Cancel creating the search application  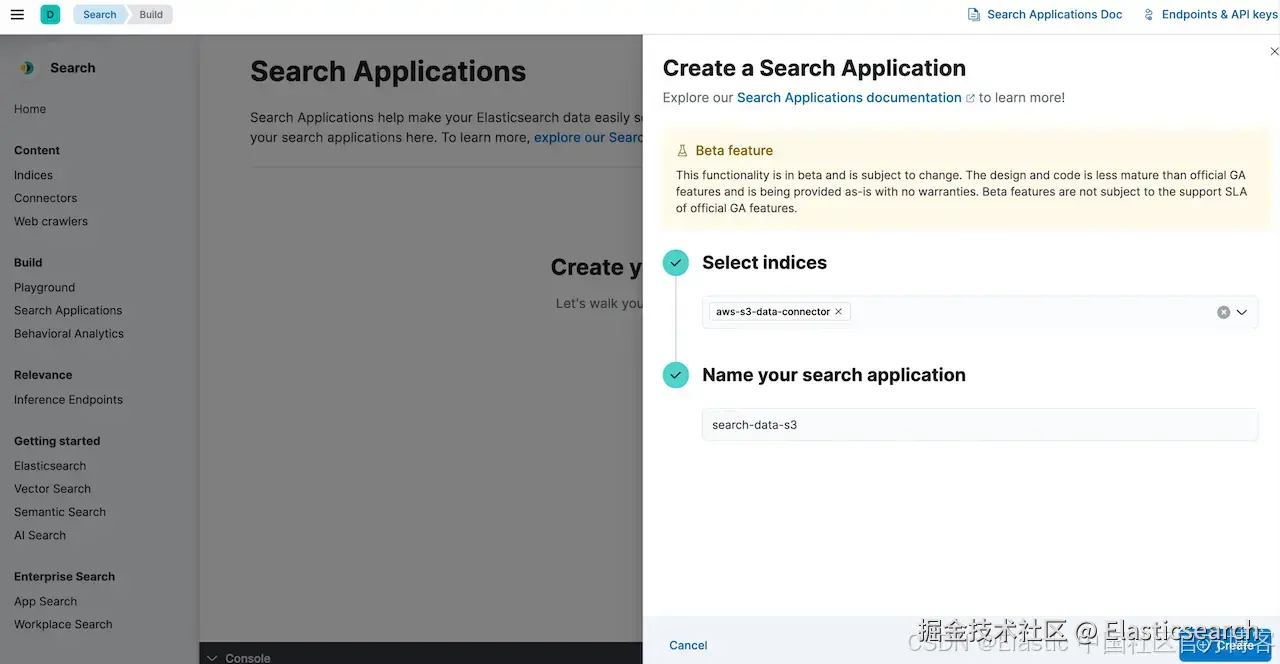point(688,645)
